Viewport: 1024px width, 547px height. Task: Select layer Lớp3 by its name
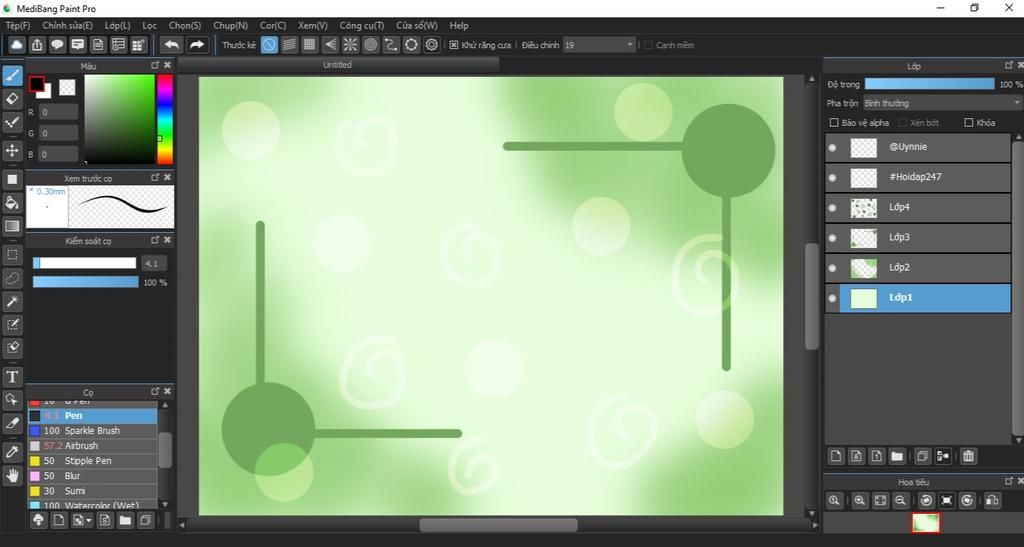[899, 238]
